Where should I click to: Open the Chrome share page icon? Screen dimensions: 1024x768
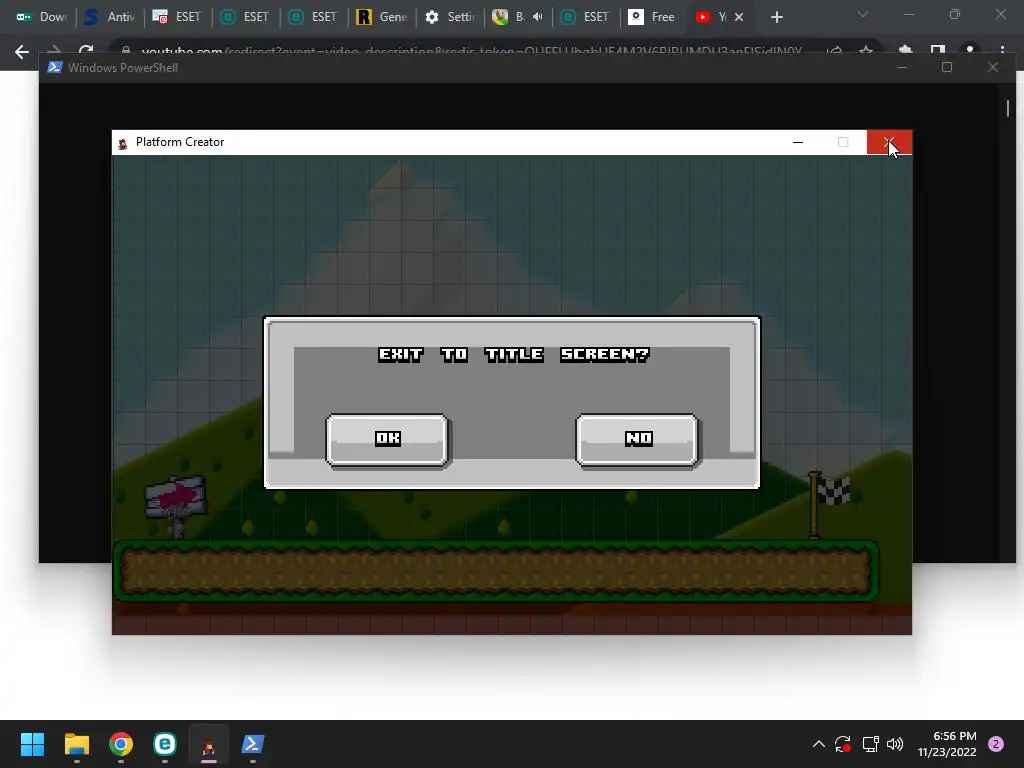[x=834, y=51]
